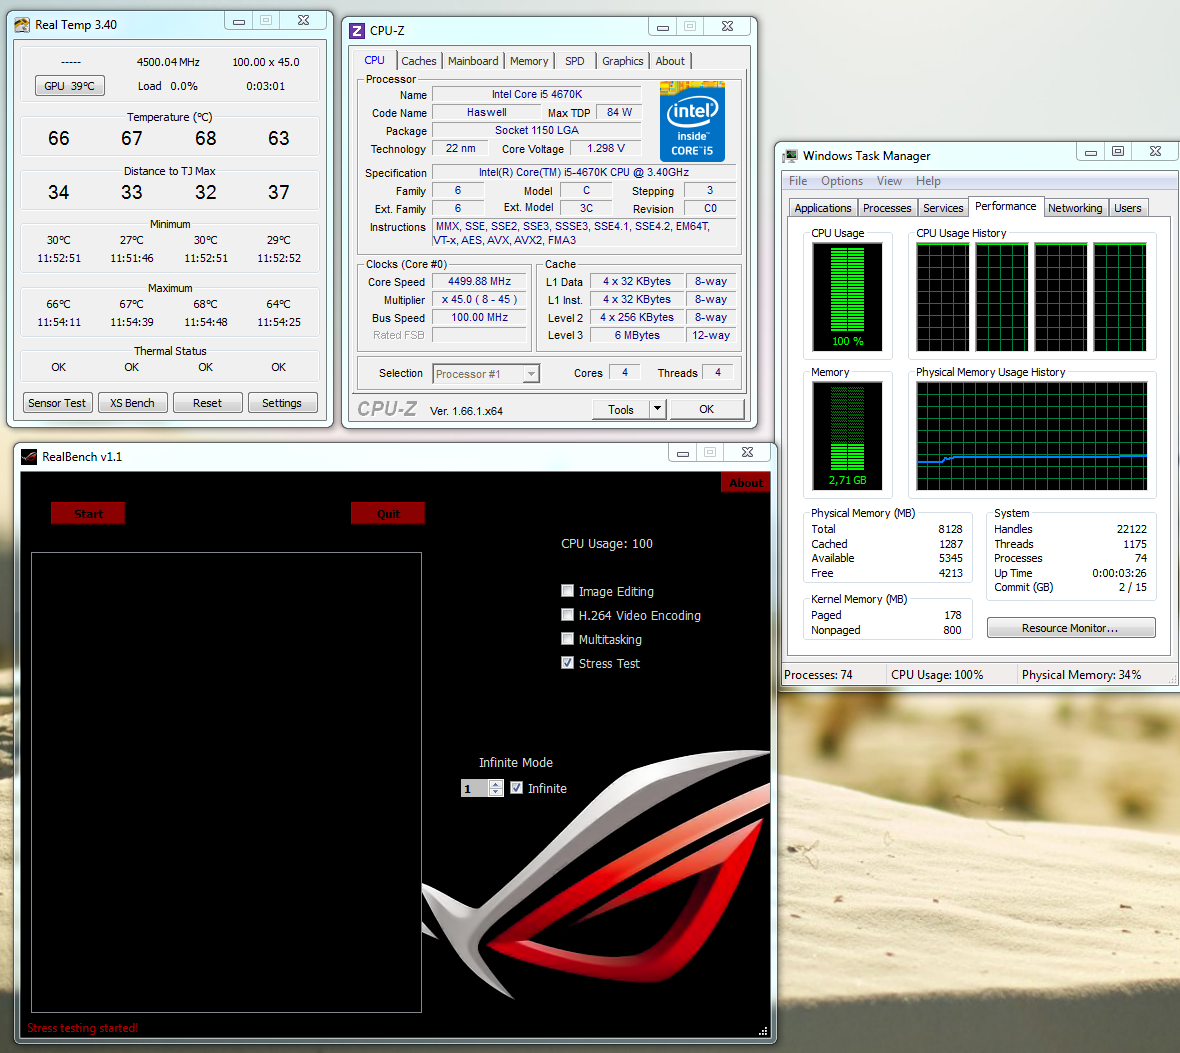Click the 'Stress testing started!' status text

[x=83, y=1028]
